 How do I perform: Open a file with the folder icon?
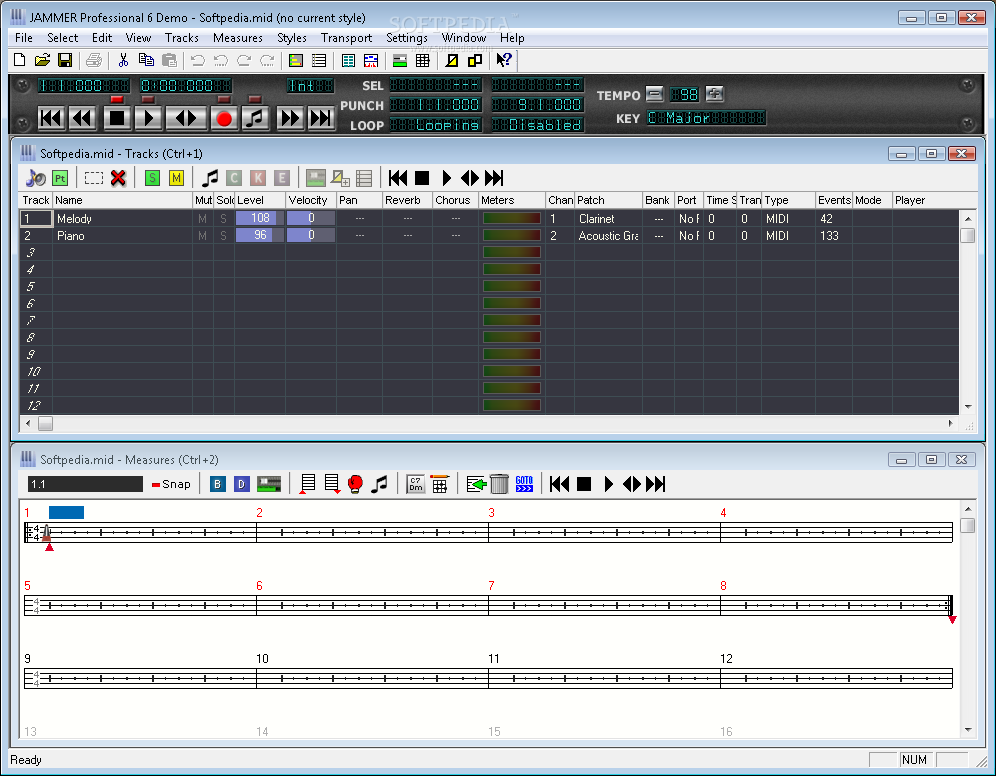click(42, 60)
